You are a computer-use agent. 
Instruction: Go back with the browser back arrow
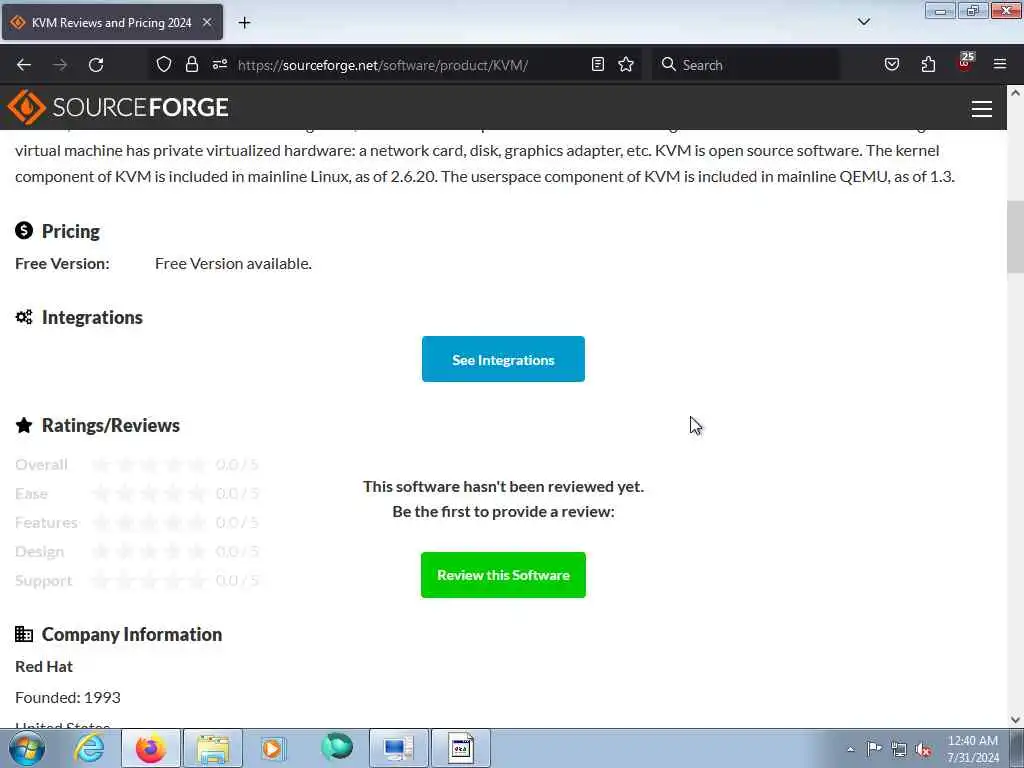pyautogui.click(x=24, y=65)
